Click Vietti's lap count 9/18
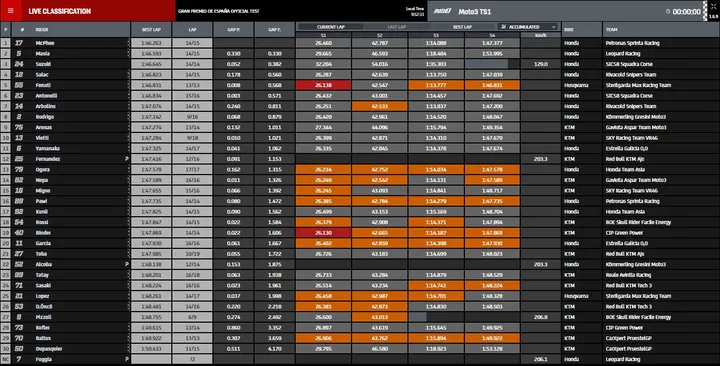 pos(192,138)
